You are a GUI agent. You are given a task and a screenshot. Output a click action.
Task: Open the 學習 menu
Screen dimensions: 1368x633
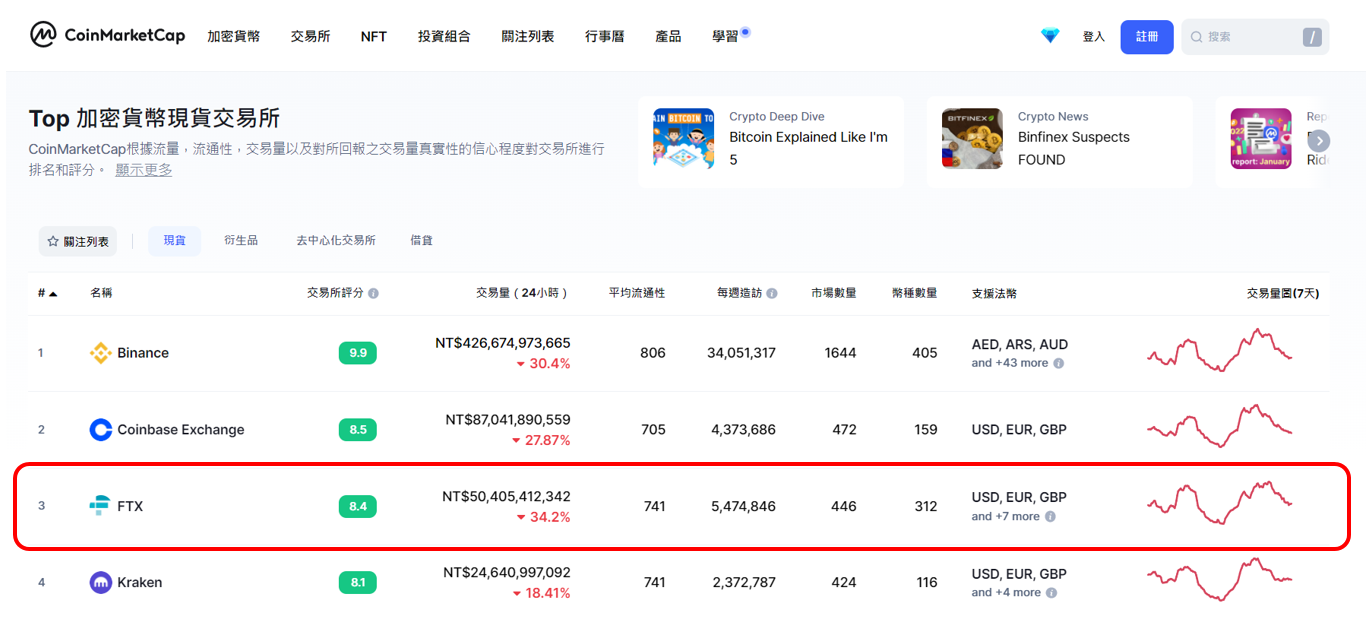coord(726,36)
